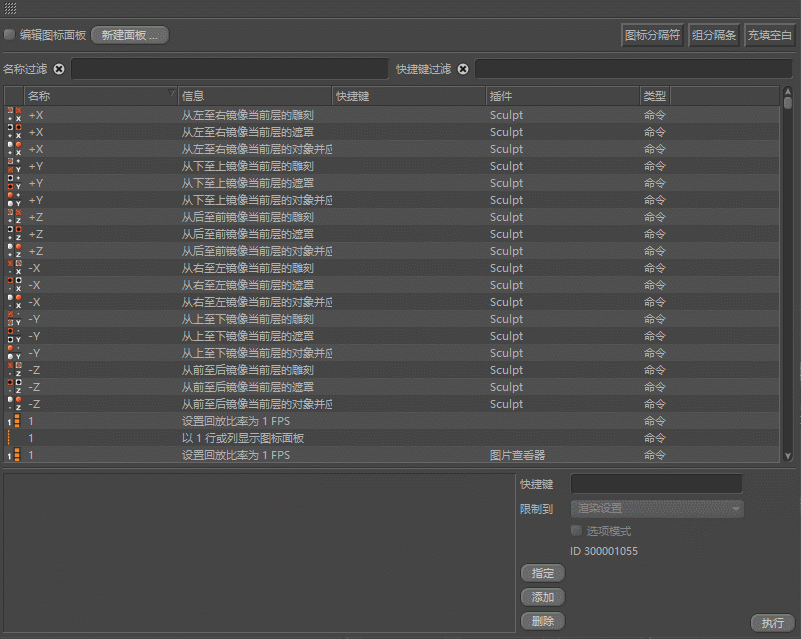801x639 pixels.
Task: Click the list scrollbar down arrow
Action: 788,456
